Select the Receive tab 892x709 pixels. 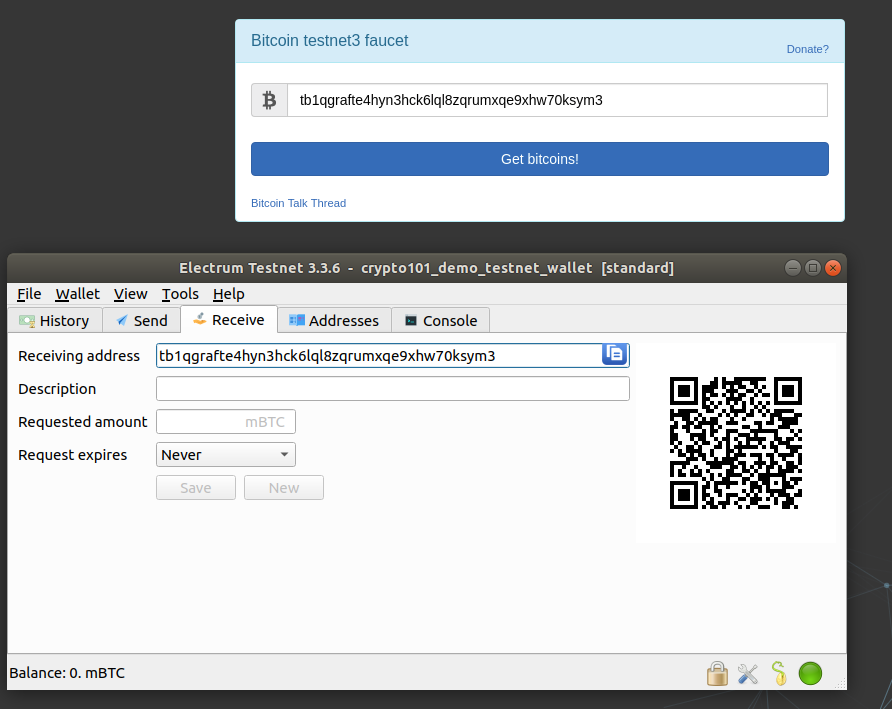click(x=229, y=320)
